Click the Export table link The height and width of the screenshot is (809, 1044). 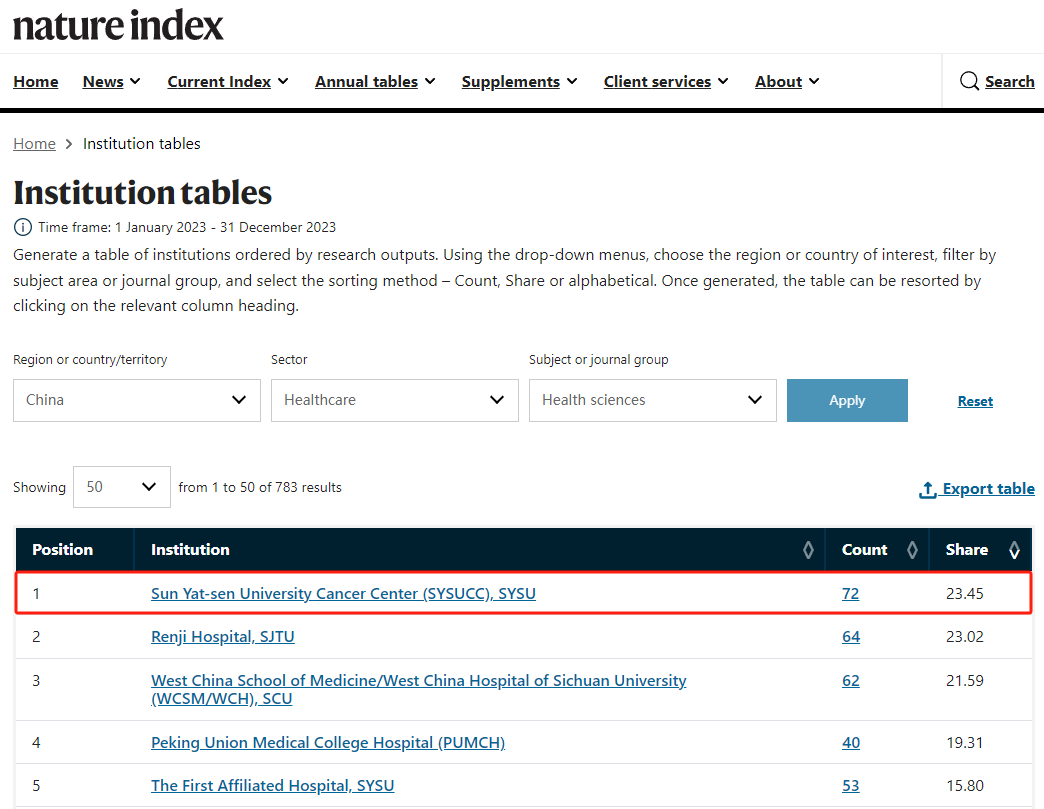976,488
